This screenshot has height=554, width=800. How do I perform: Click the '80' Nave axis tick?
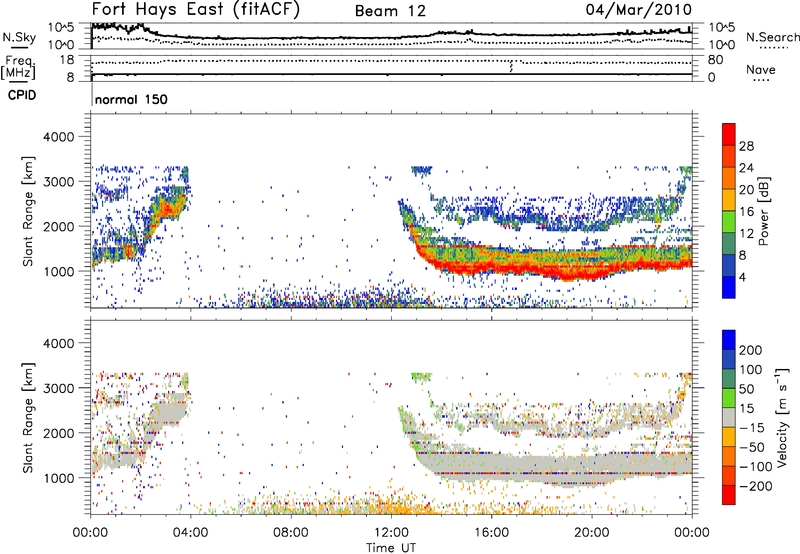(715, 60)
